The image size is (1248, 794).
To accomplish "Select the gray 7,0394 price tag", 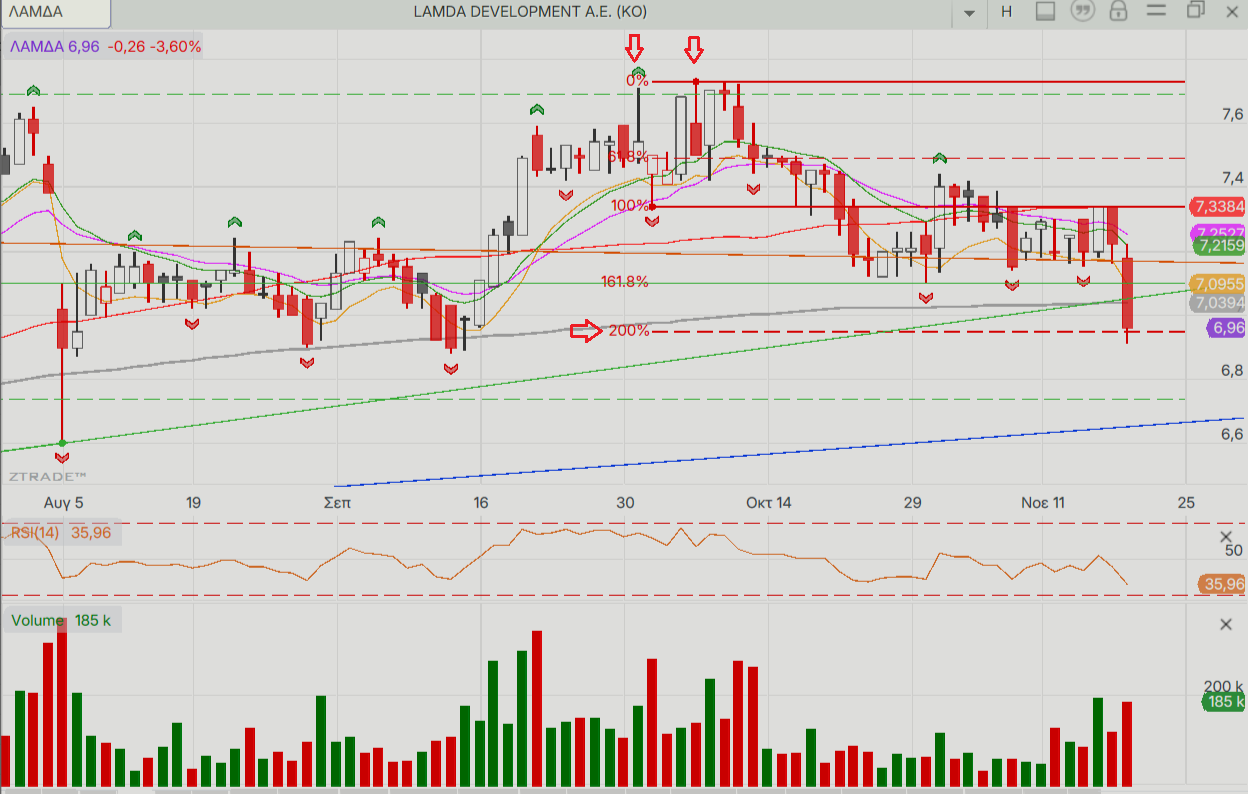I will tap(1216, 302).
